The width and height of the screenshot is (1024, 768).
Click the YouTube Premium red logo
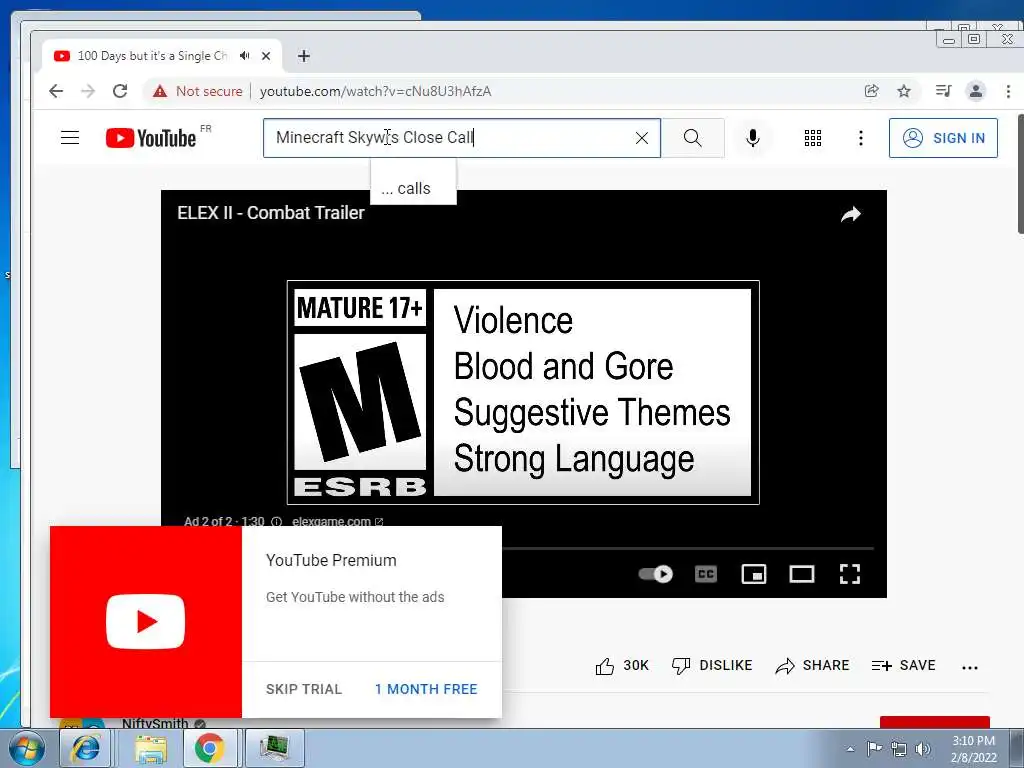coord(146,622)
